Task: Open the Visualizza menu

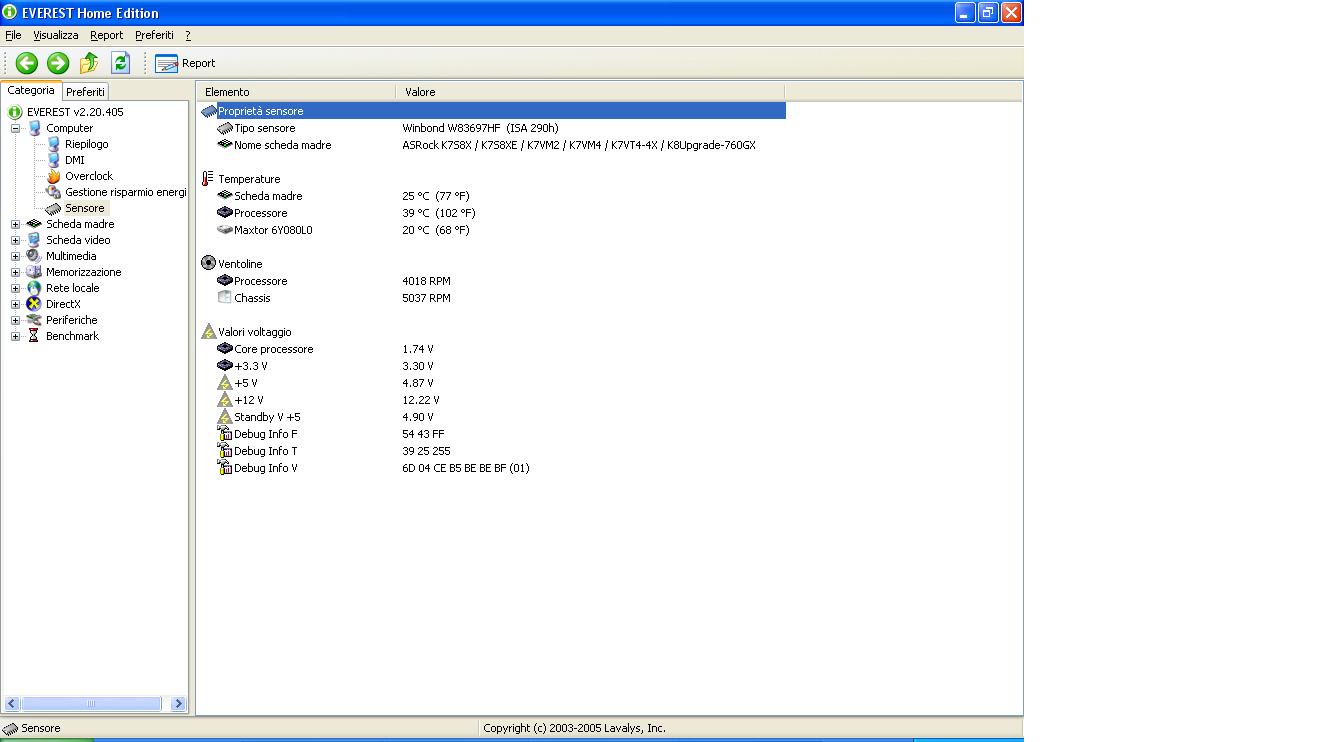Action: [55, 35]
